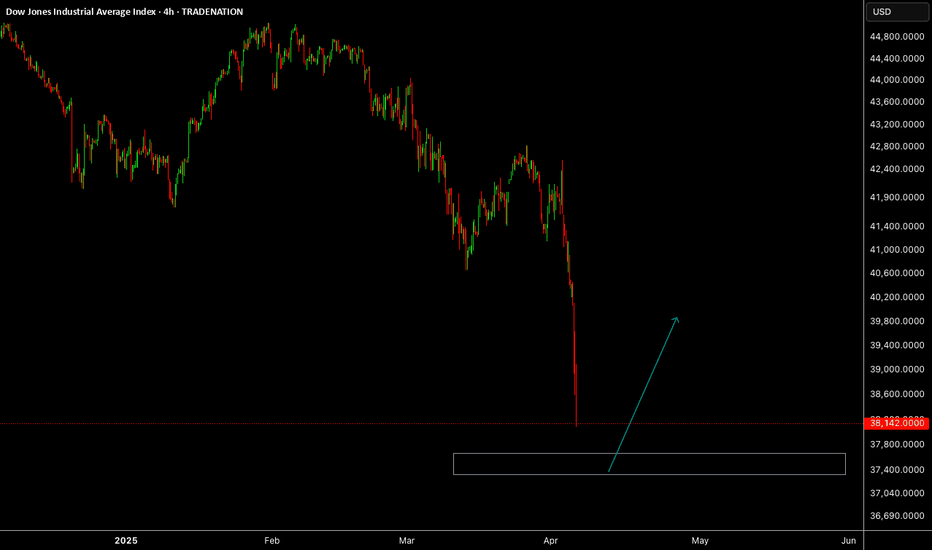Click the 40,600.0000 price axis label

point(897,273)
